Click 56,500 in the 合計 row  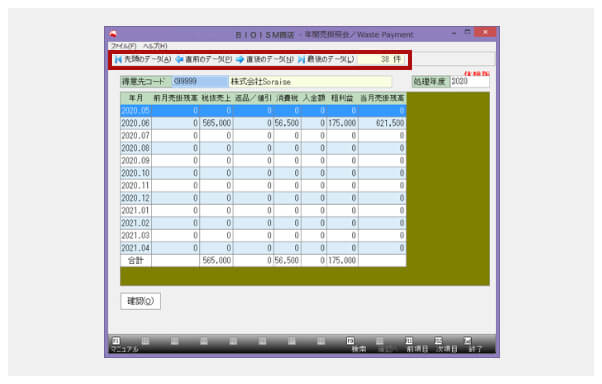click(287, 260)
